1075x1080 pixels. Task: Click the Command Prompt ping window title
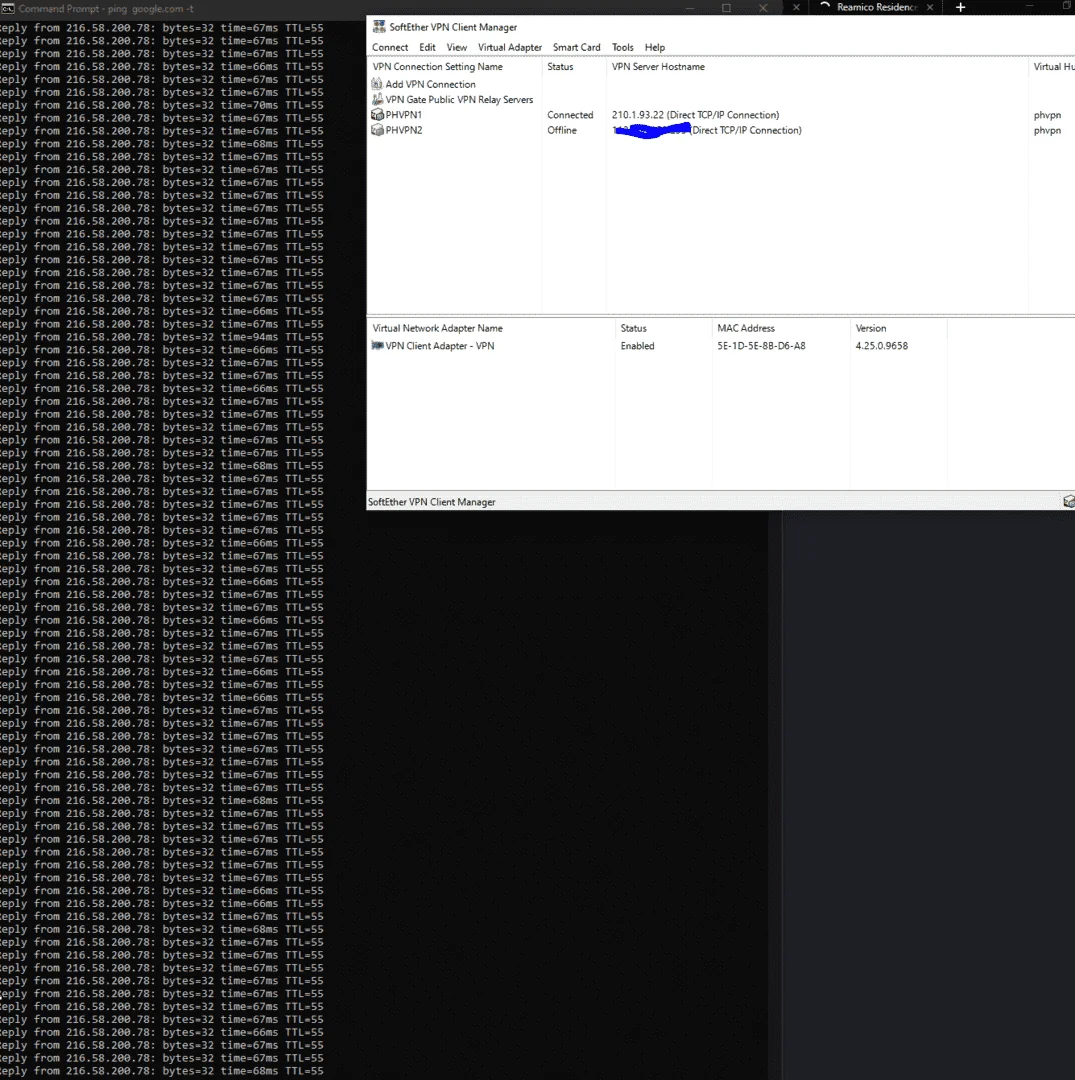105,9
